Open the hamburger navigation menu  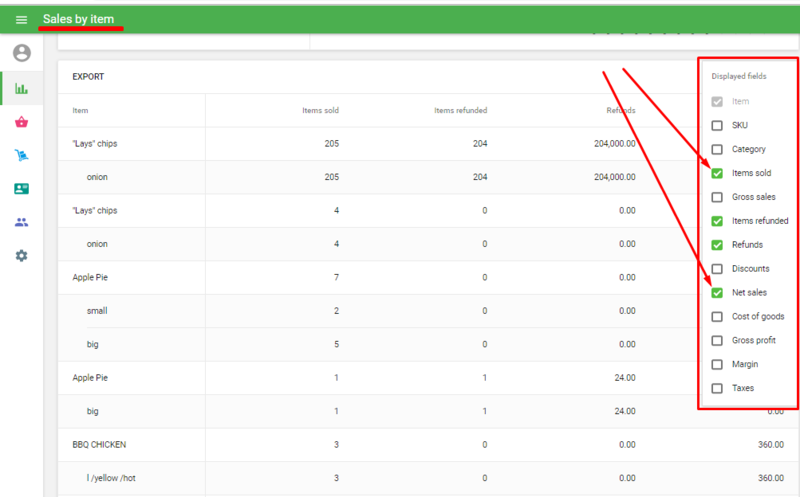(x=21, y=20)
